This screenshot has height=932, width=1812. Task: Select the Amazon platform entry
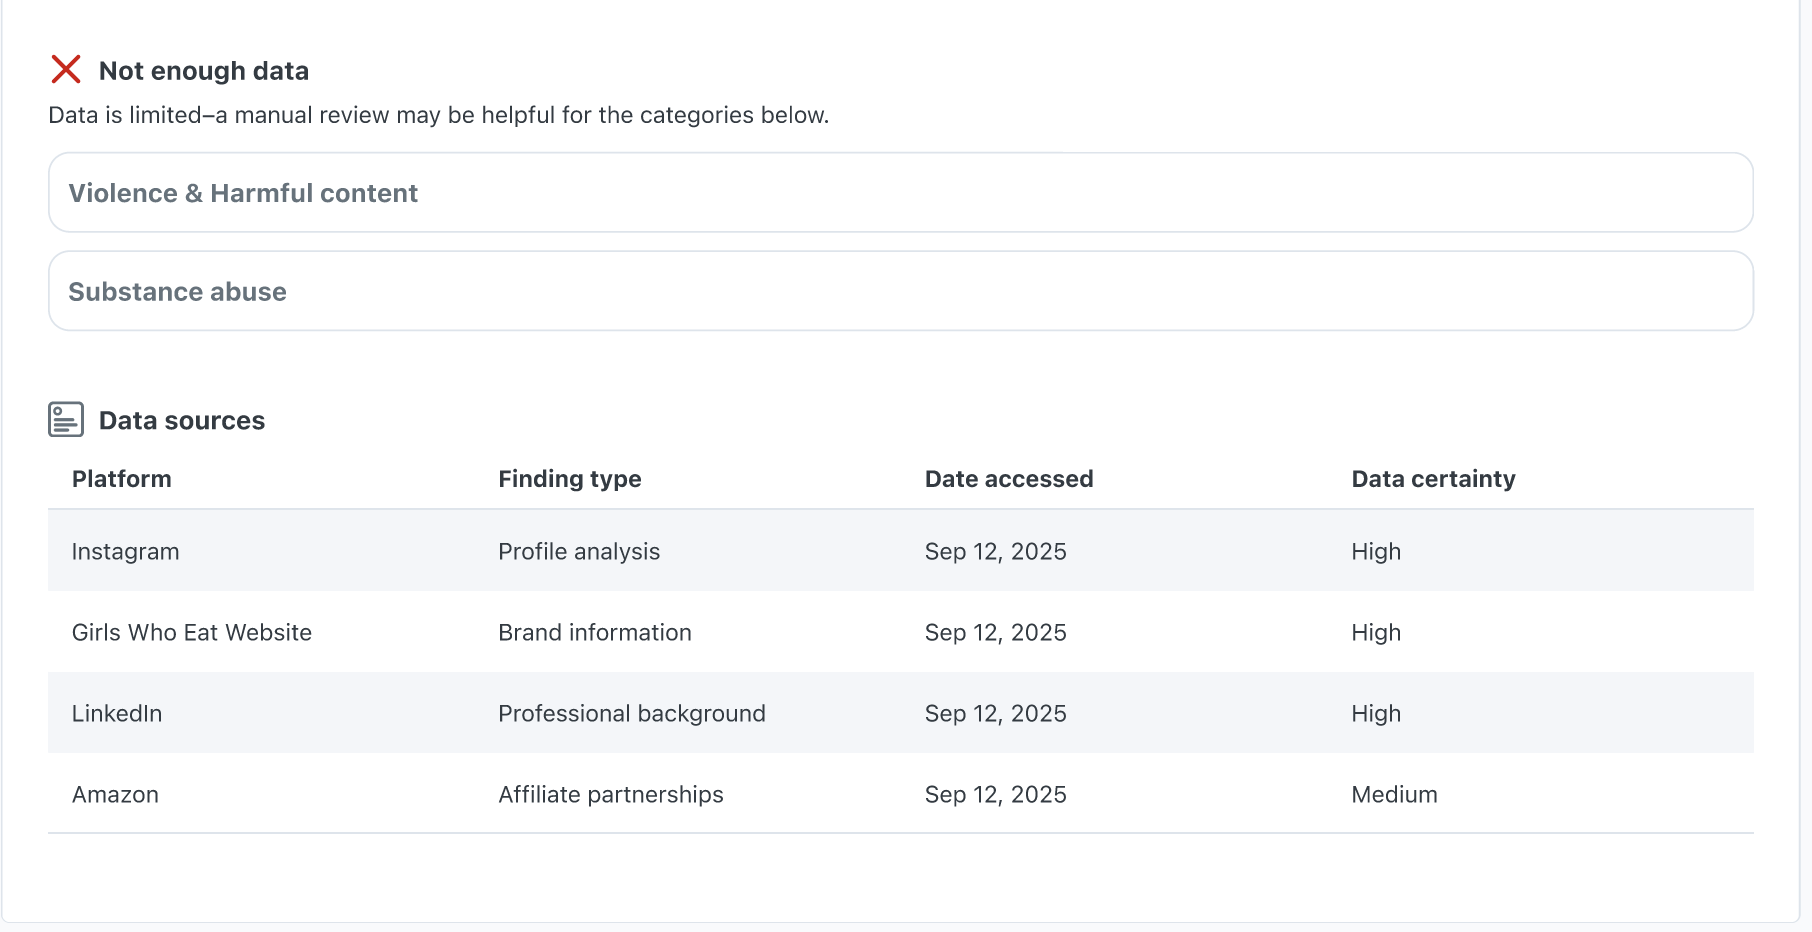coord(115,795)
